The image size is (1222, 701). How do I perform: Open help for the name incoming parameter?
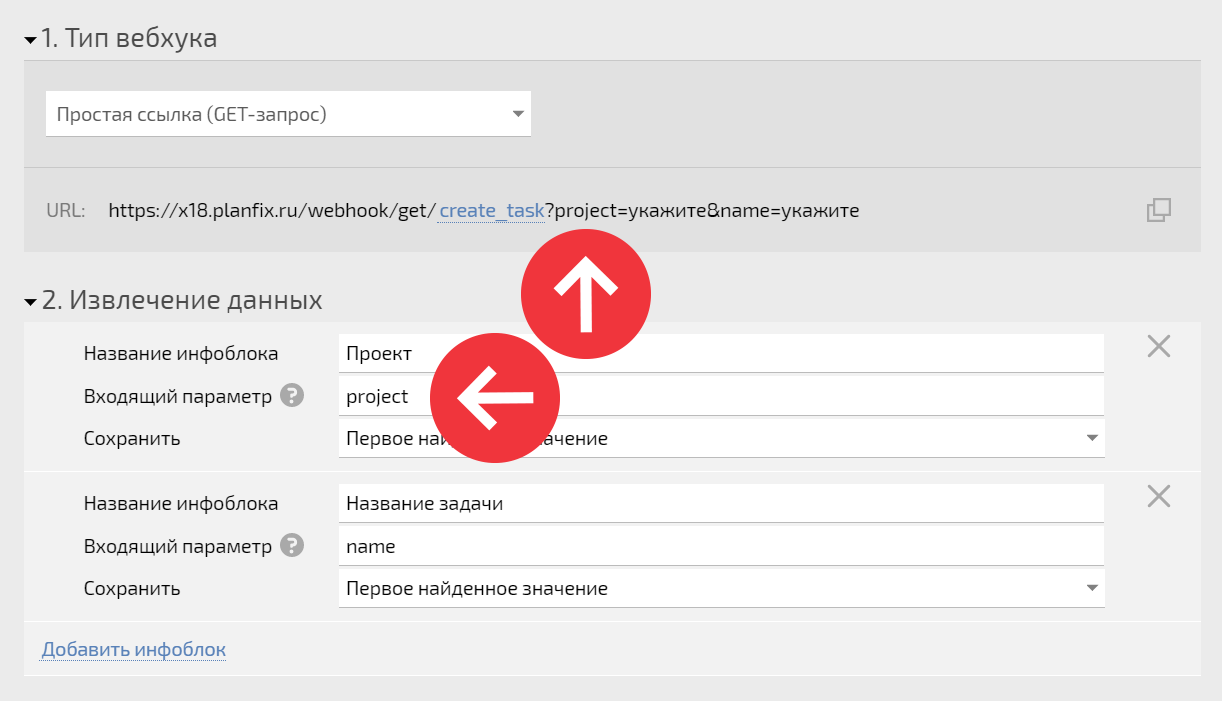[x=292, y=546]
